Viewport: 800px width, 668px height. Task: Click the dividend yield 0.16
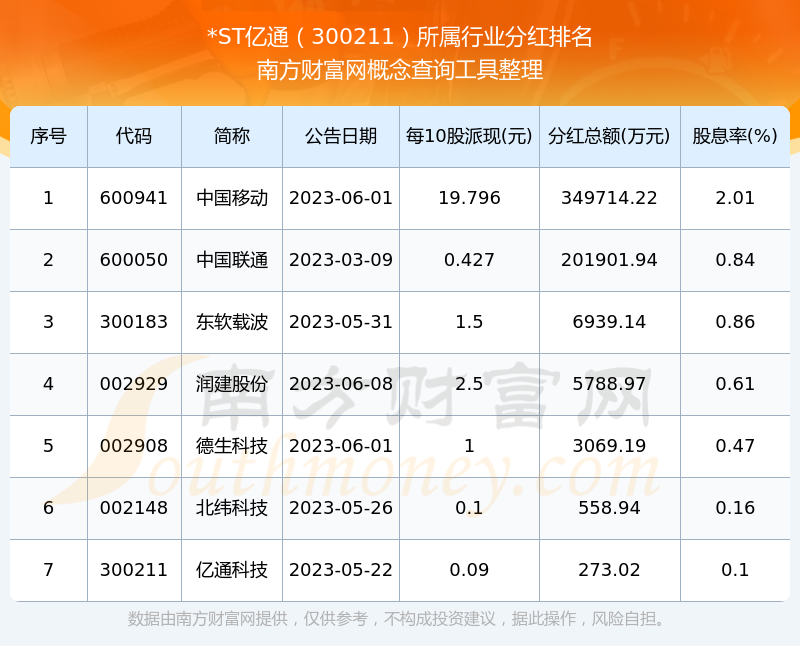[735, 508]
